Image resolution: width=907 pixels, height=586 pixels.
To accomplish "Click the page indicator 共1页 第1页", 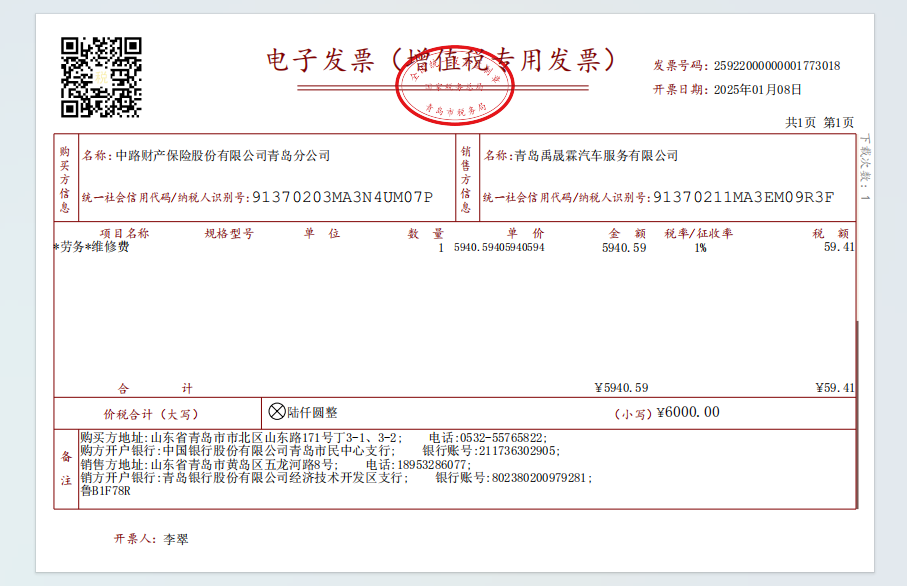I will point(820,122).
